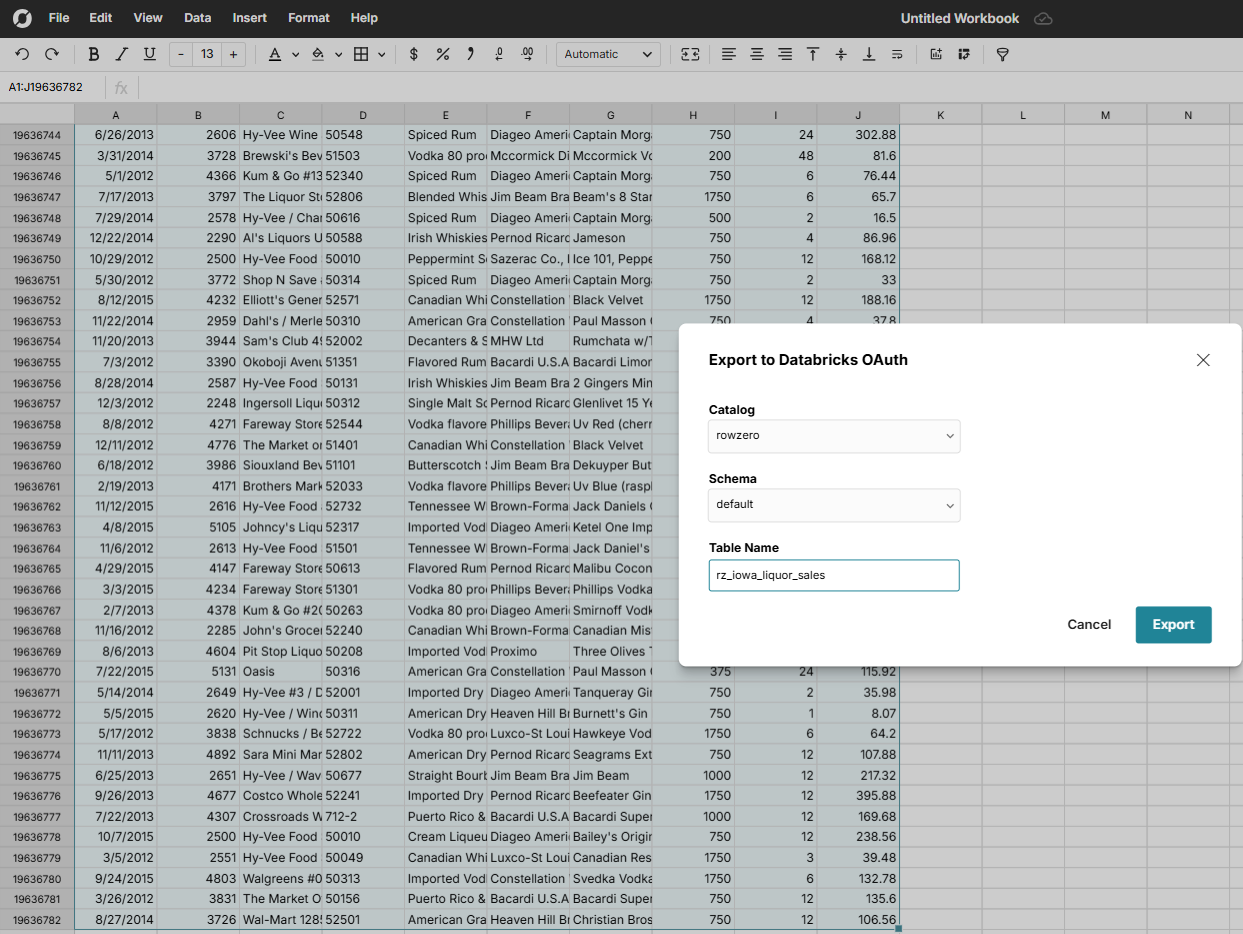Viewport: 1243px width, 934px height.
Task: Center align the cell contents
Action: pyautogui.click(x=757, y=54)
